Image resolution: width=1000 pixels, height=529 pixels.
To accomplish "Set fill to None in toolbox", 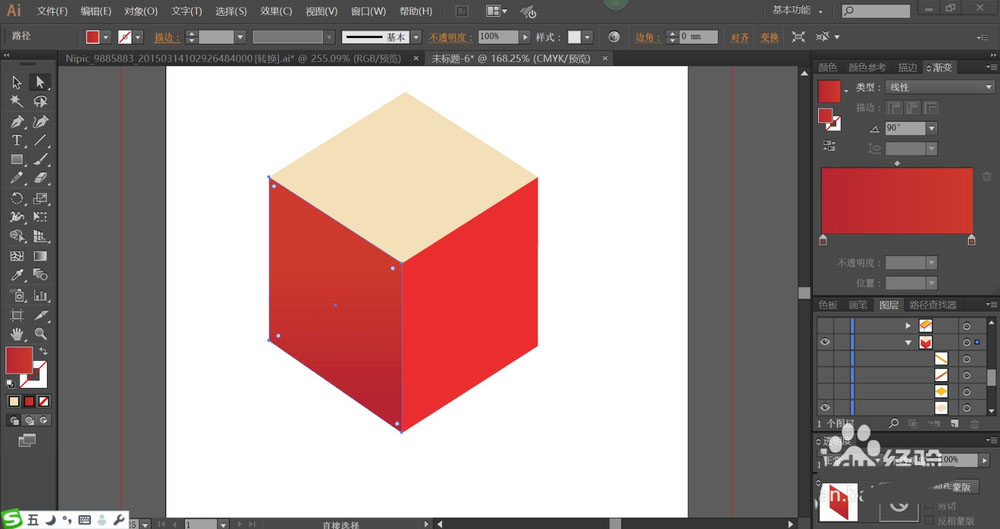I will (x=43, y=401).
